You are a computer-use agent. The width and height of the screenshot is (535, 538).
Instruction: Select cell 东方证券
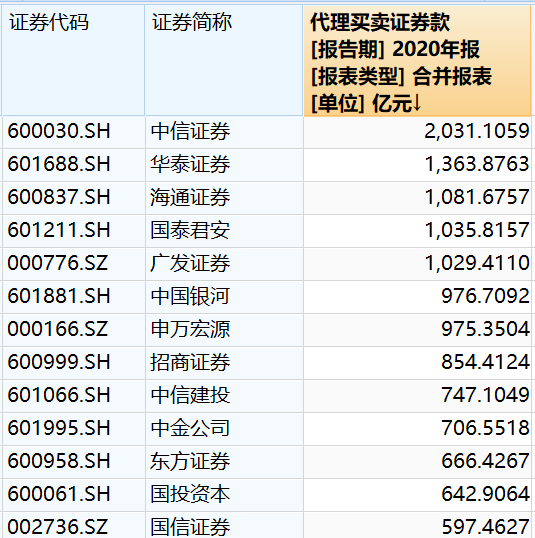224,461
